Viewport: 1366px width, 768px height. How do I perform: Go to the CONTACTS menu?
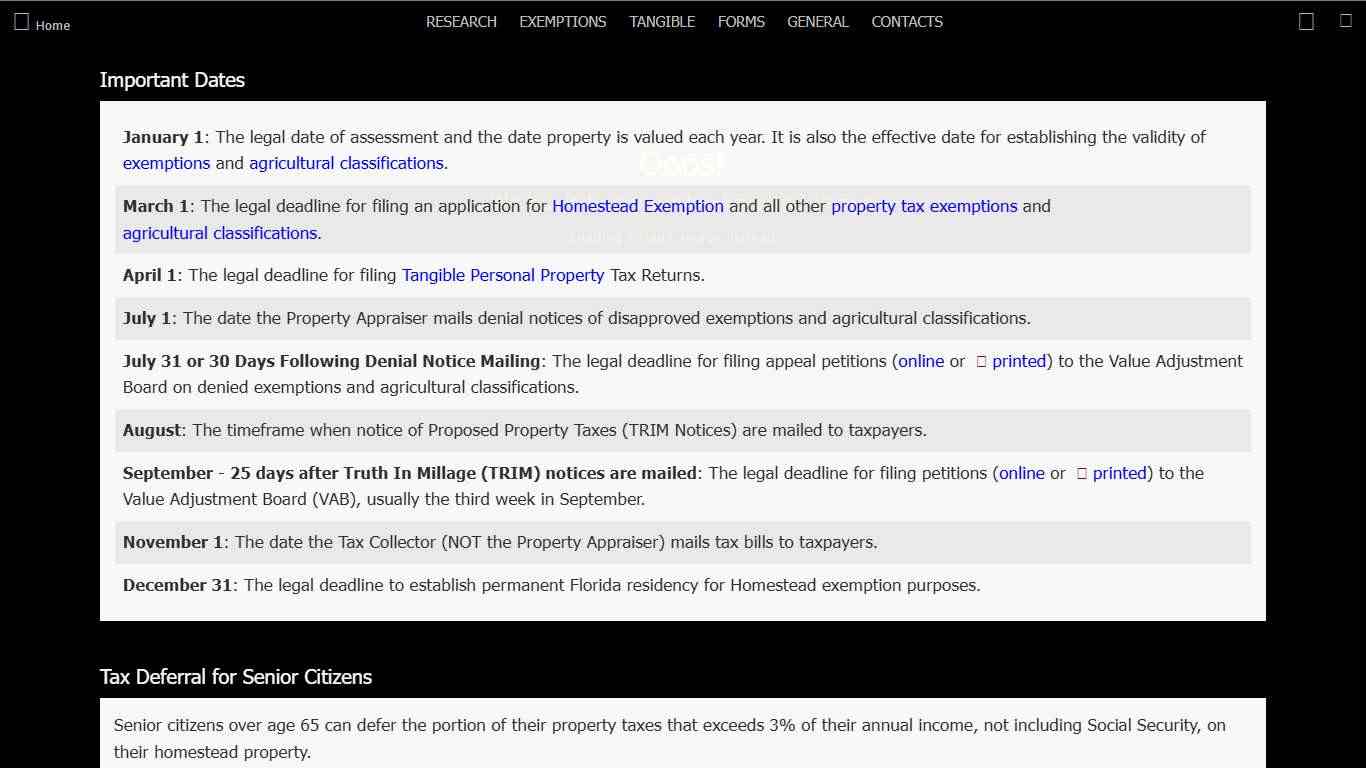pyautogui.click(x=907, y=22)
